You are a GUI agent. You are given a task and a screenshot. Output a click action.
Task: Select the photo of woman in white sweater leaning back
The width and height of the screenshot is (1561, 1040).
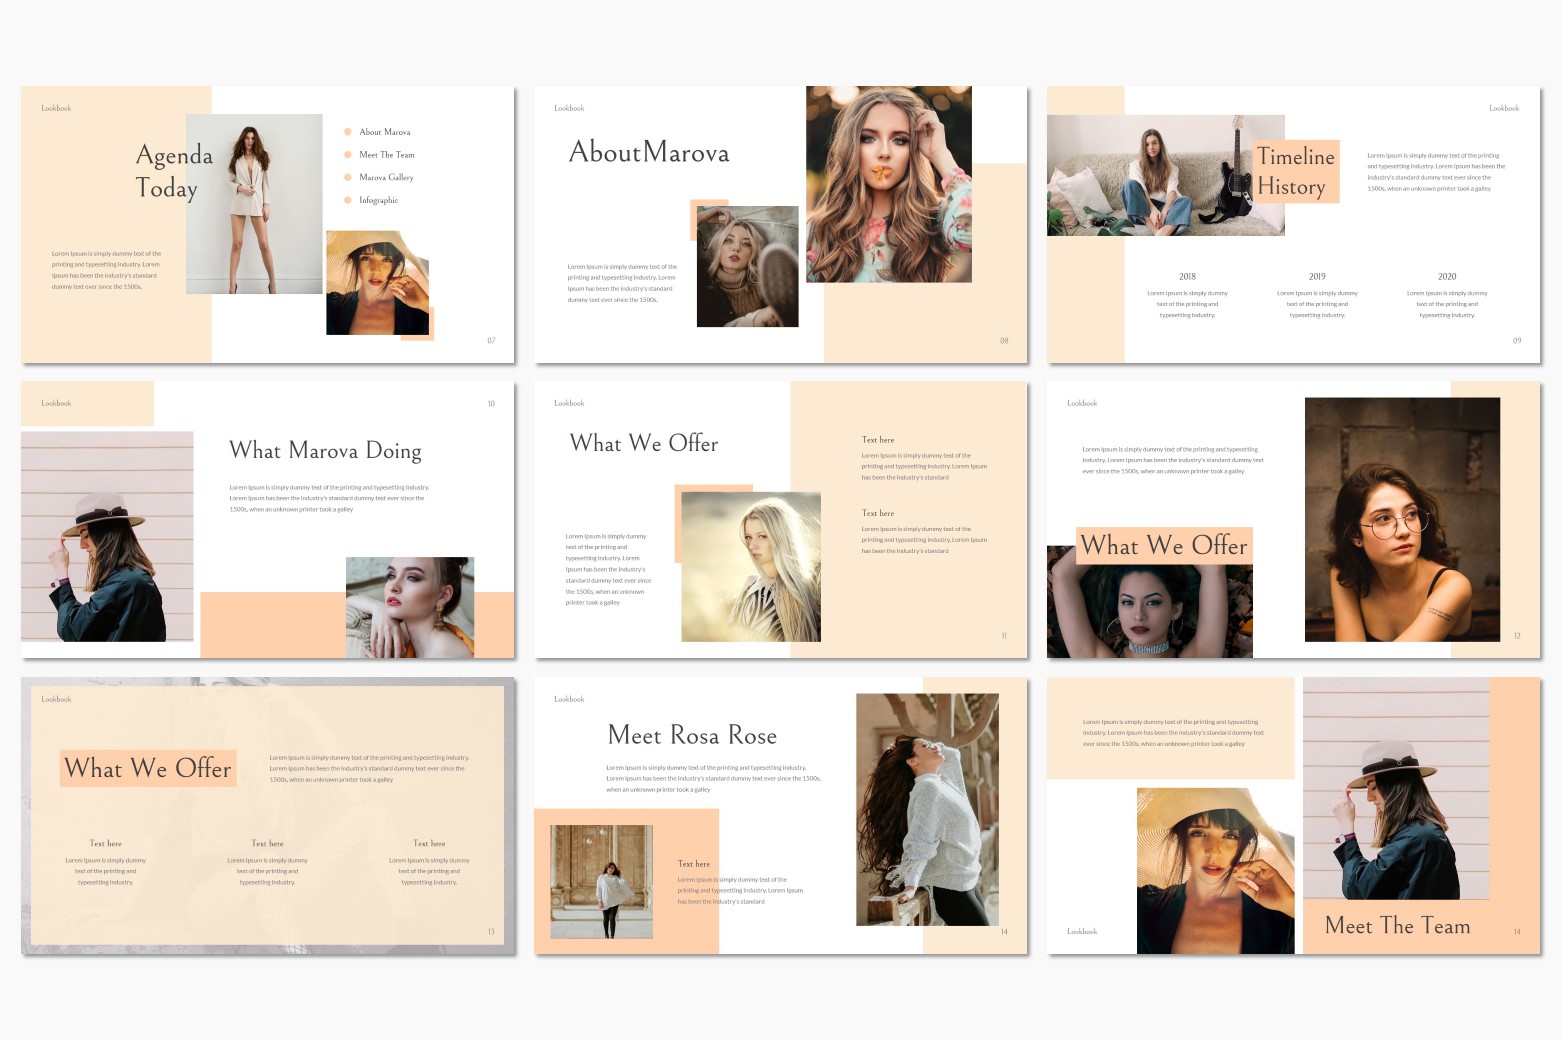click(x=927, y=809)
